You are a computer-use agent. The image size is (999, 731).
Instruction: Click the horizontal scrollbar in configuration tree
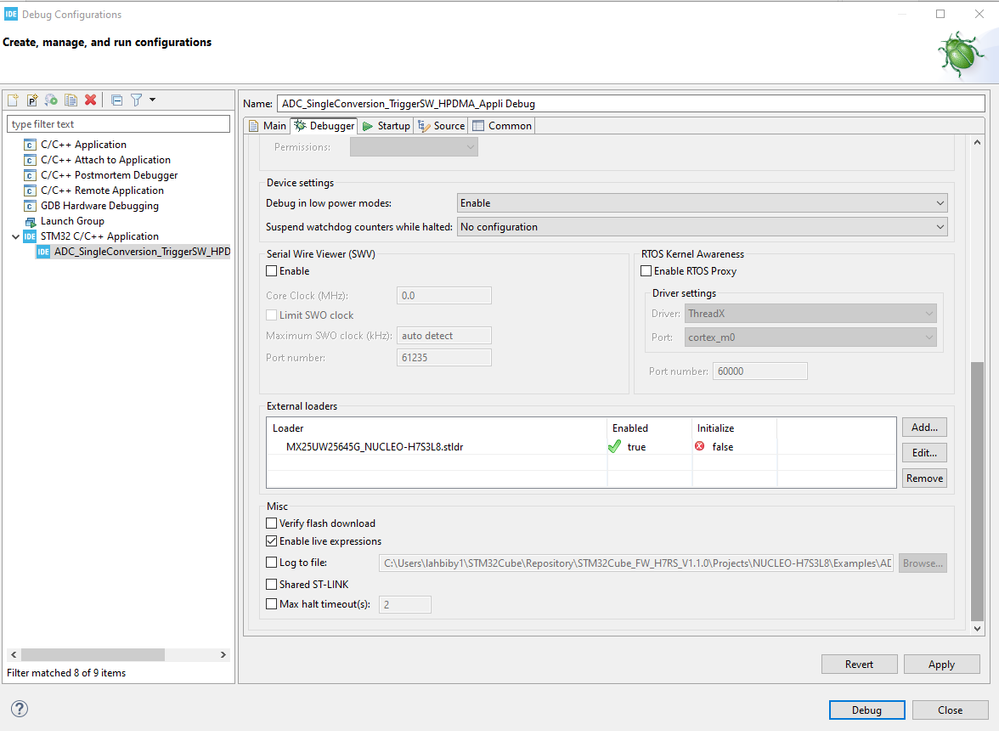[93, 655]
